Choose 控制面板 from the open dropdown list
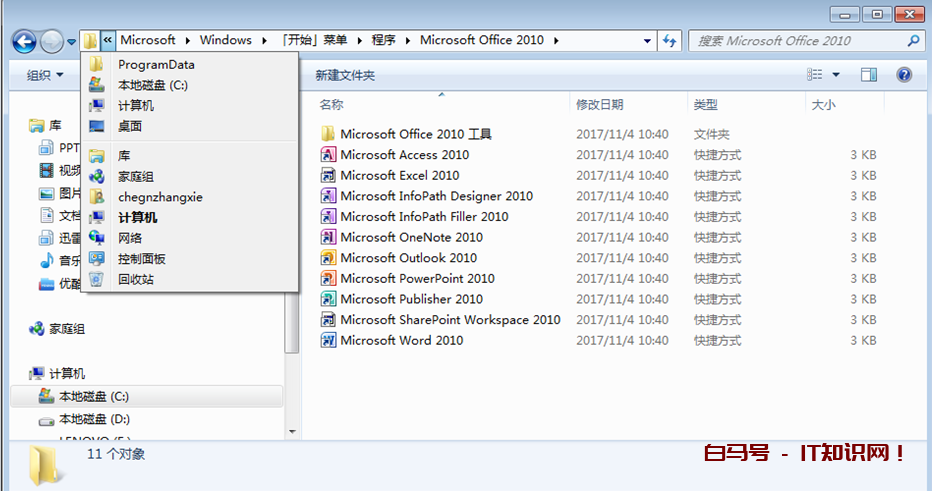 (x=141, y=259)
